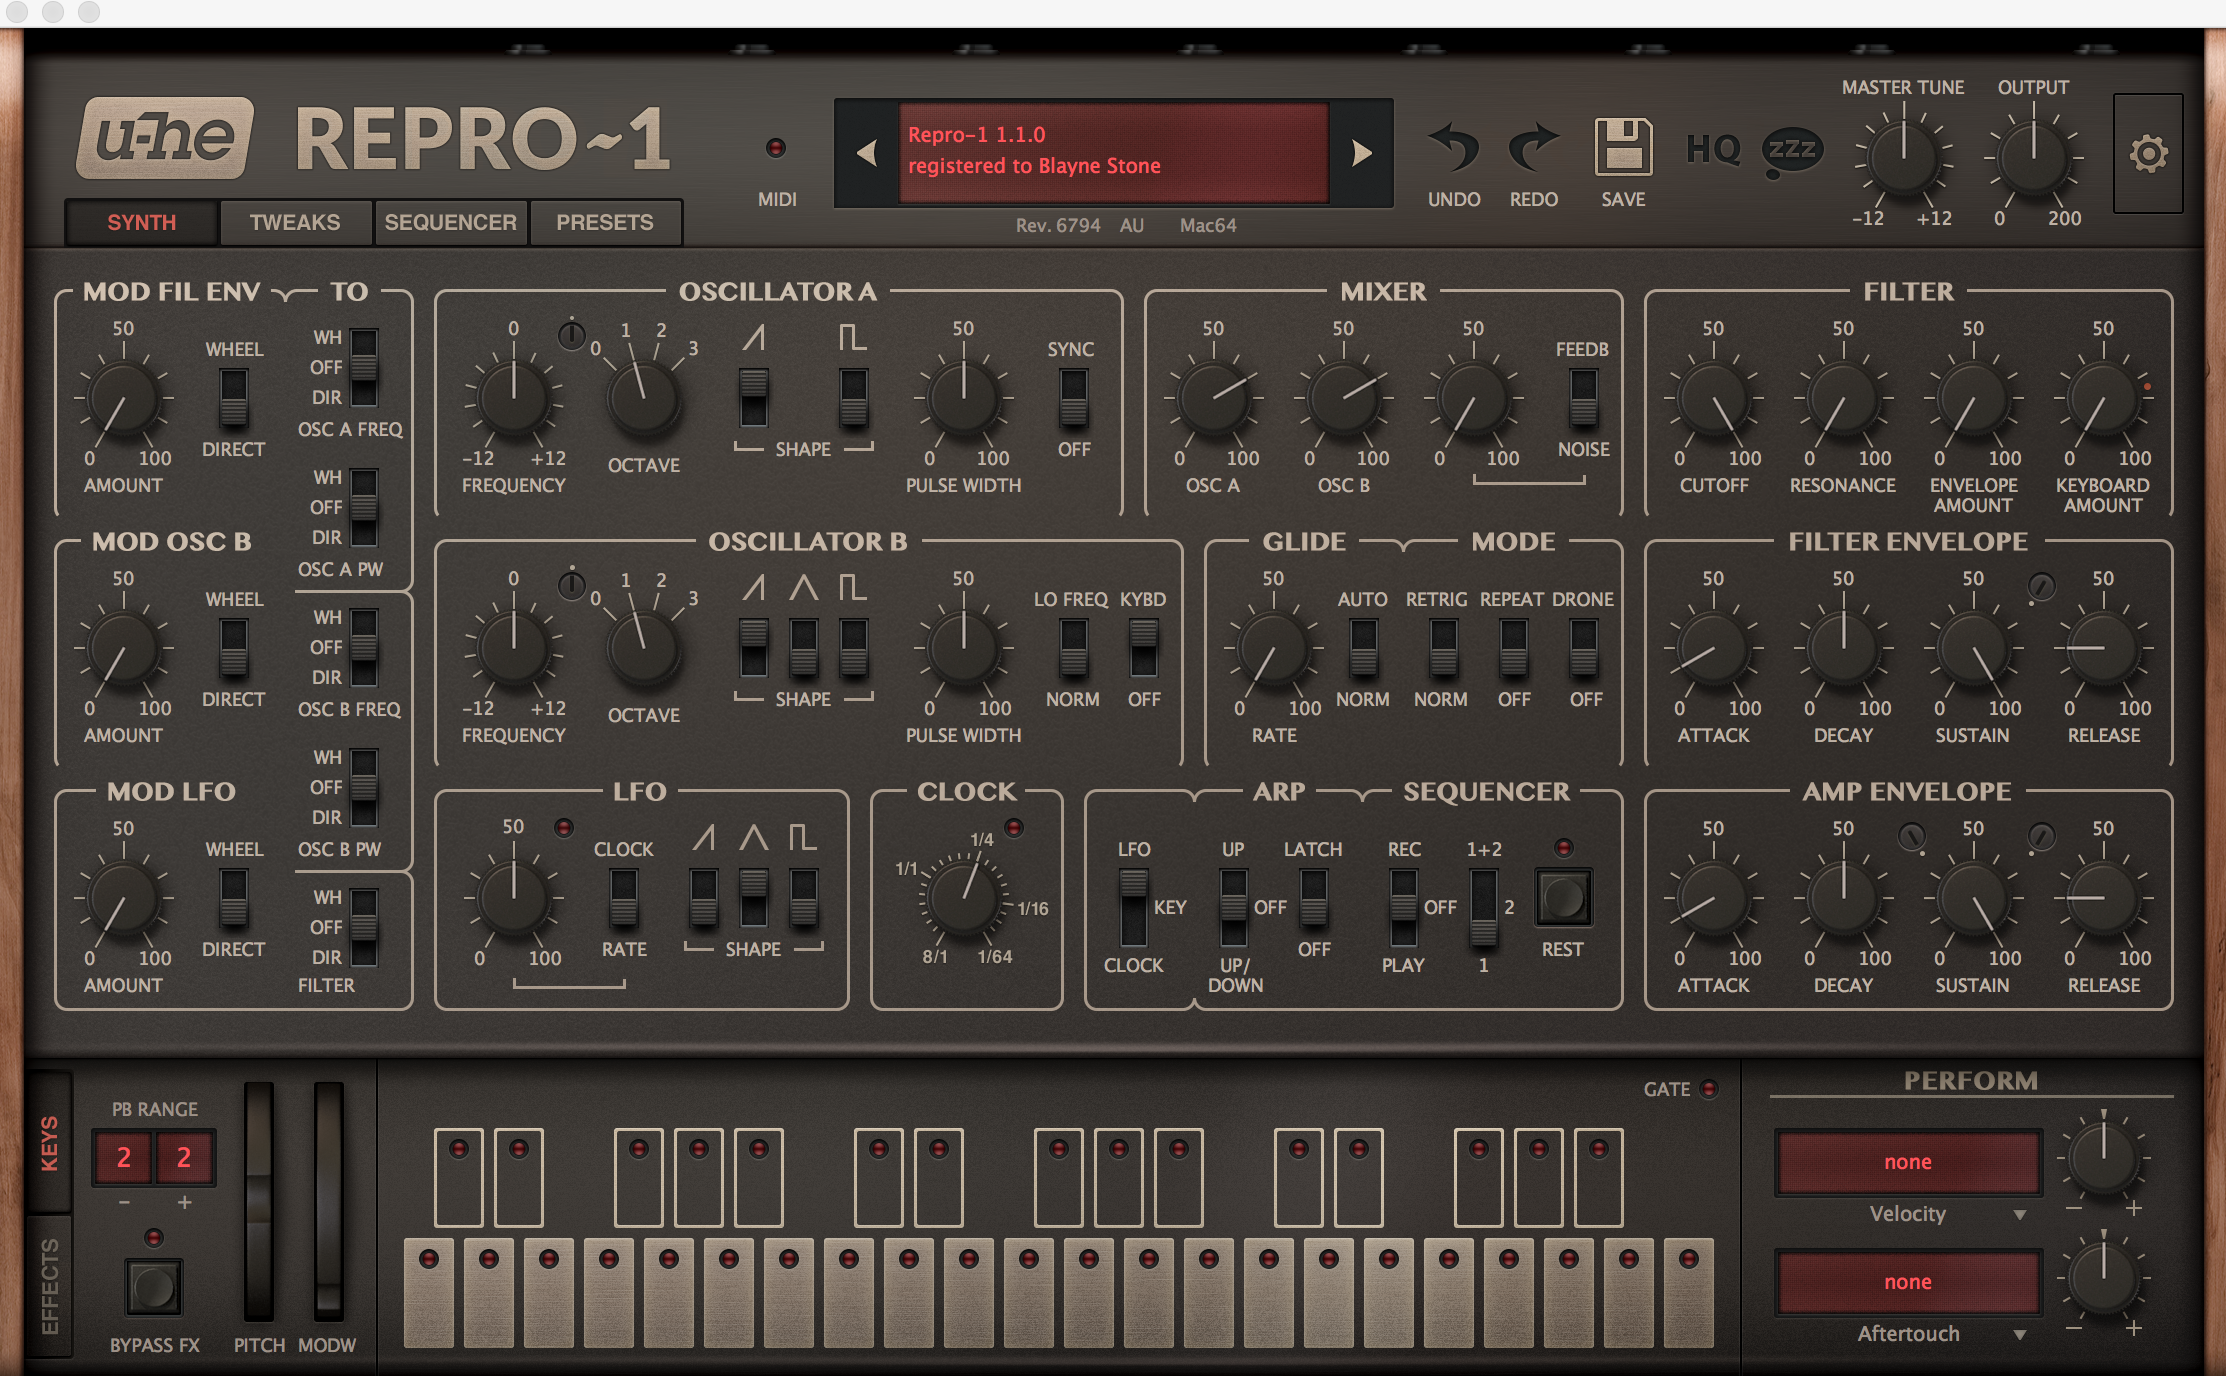This screenshot has height=1376, width=2226.
Task: Open the preset name display
Action: (1113, 152)
